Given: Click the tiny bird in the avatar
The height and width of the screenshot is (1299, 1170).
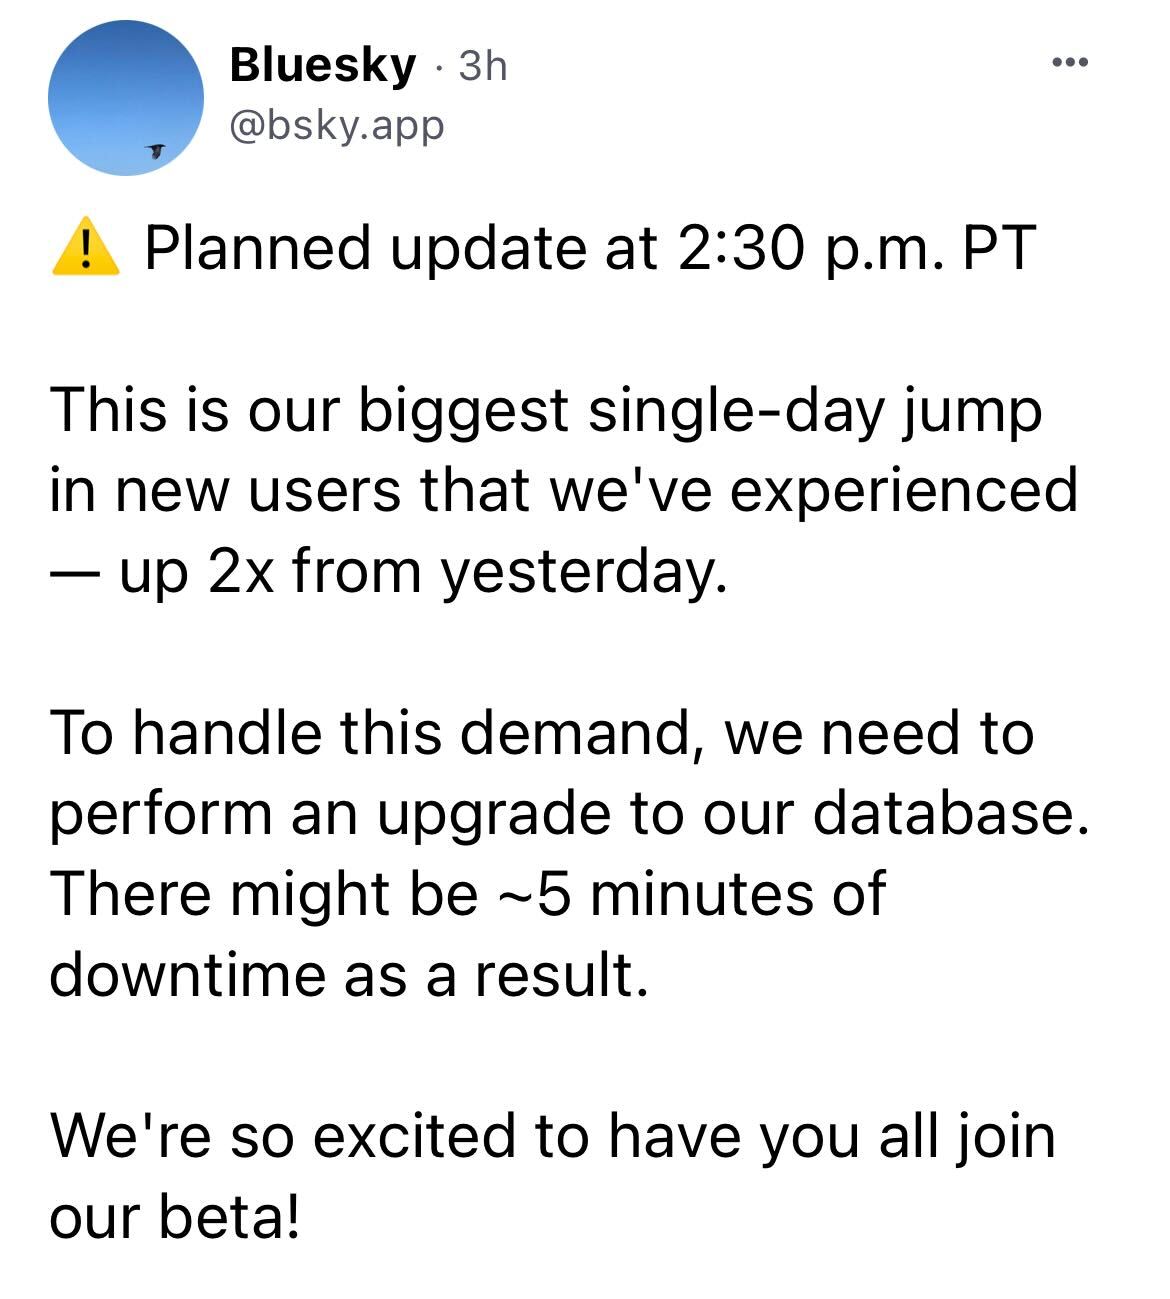Looking at the screenshot, I should click(154, 150).
